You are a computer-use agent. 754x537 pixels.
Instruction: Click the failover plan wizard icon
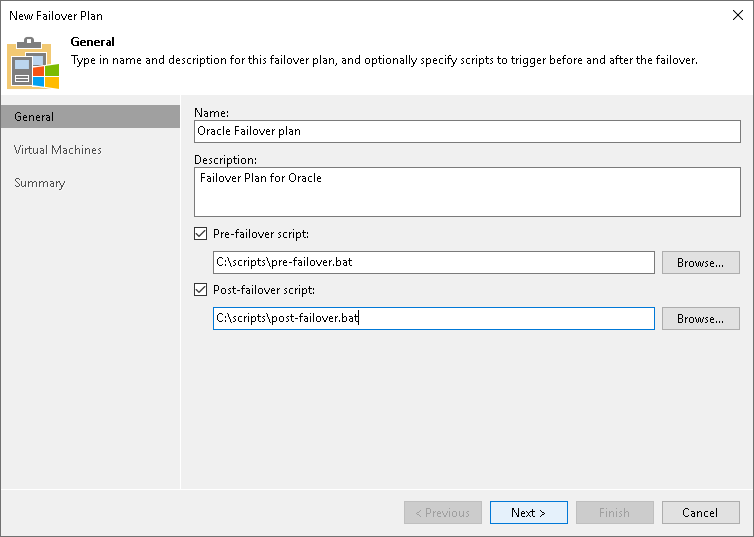pyautogui.click(x=33, y=62)
